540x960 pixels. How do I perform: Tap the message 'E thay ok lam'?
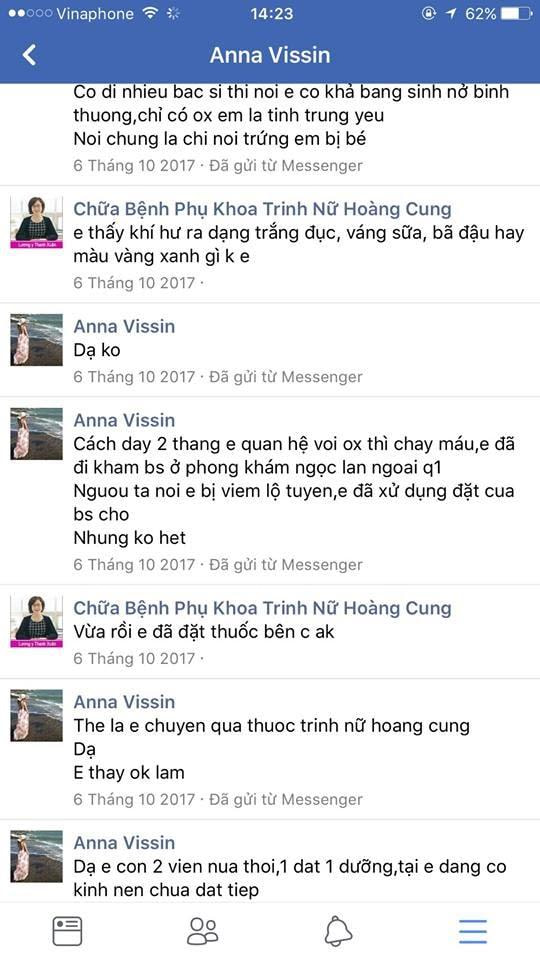point(129,773)
